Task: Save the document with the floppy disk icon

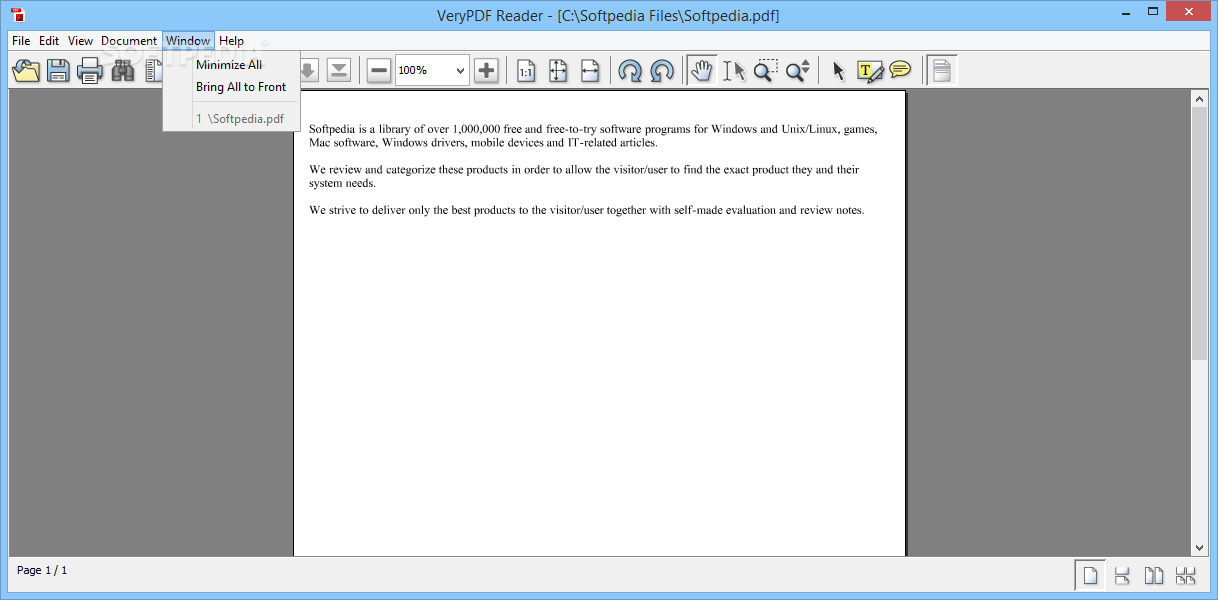Action: click(x=58, y=70)
